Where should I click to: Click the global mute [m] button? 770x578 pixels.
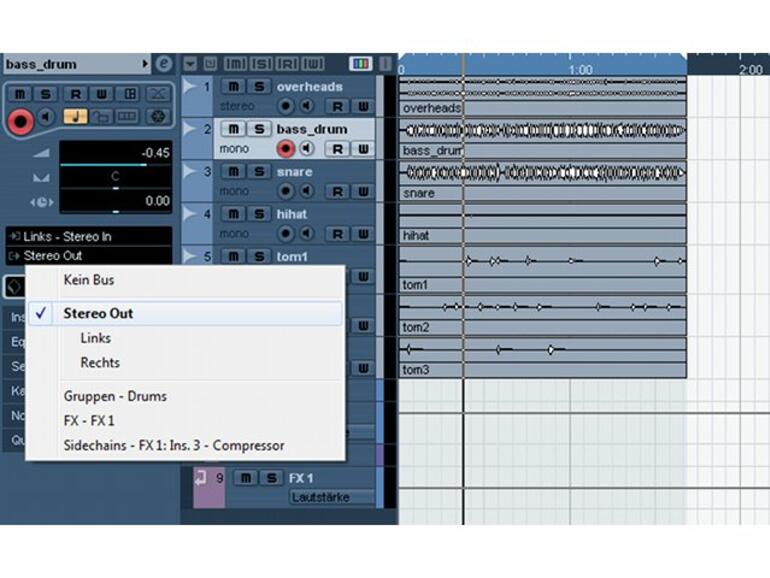235,64
